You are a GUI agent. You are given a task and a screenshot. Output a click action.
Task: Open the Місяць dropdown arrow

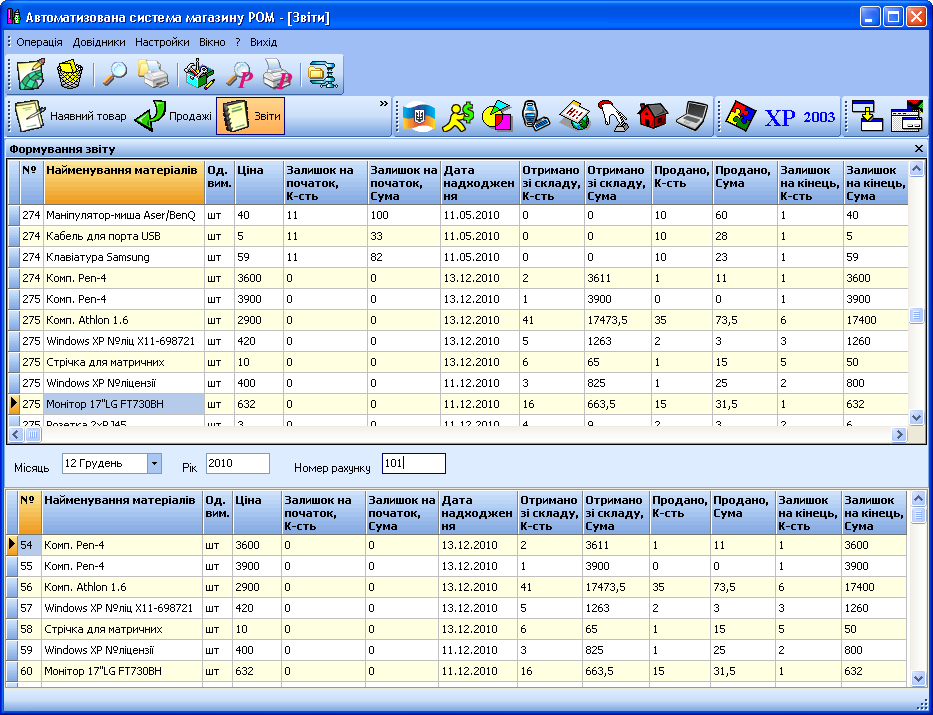pos(154,463)
